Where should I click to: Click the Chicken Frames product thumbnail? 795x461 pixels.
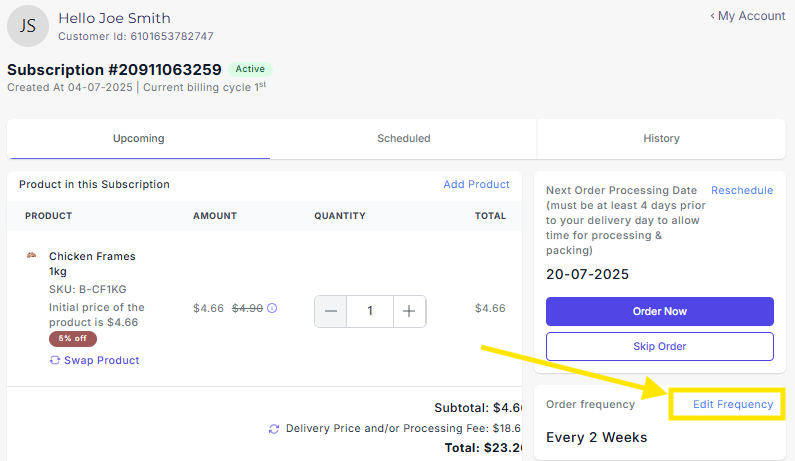(x=31, y=256)
